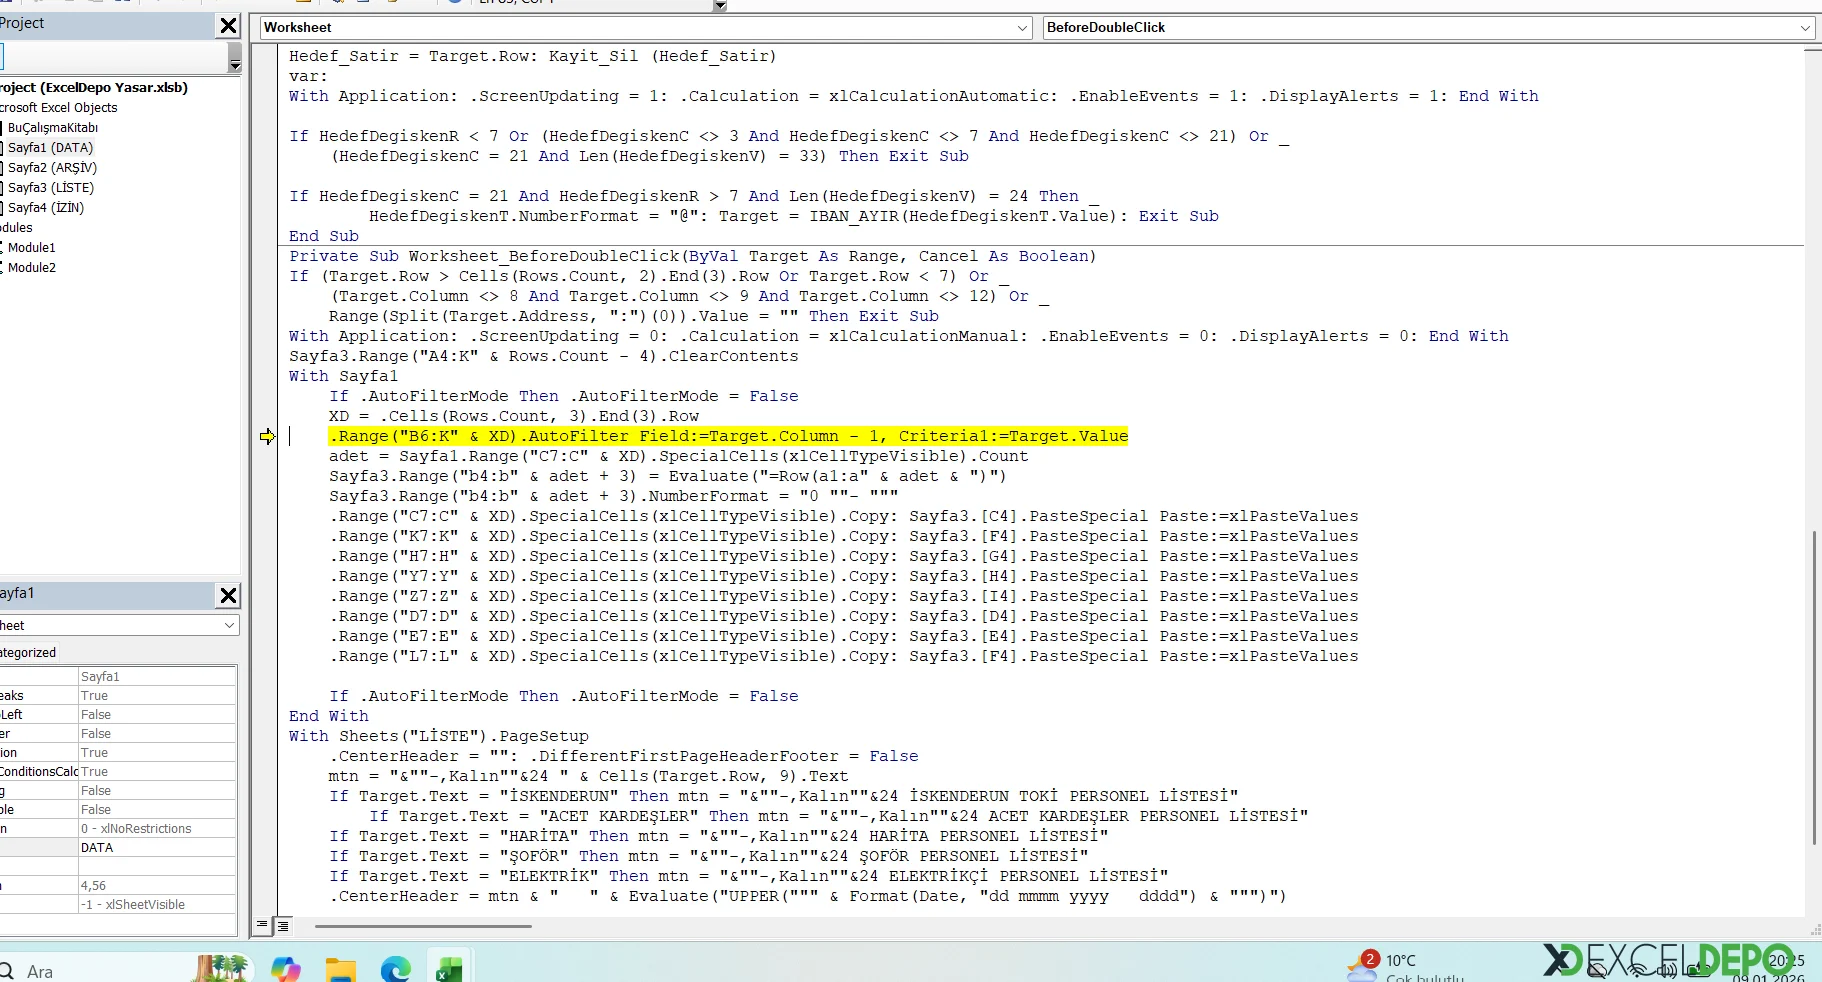This screenshot has width=1822, height=982.
Task: Open the weather widget showing 10°C
Action: 1400,965
